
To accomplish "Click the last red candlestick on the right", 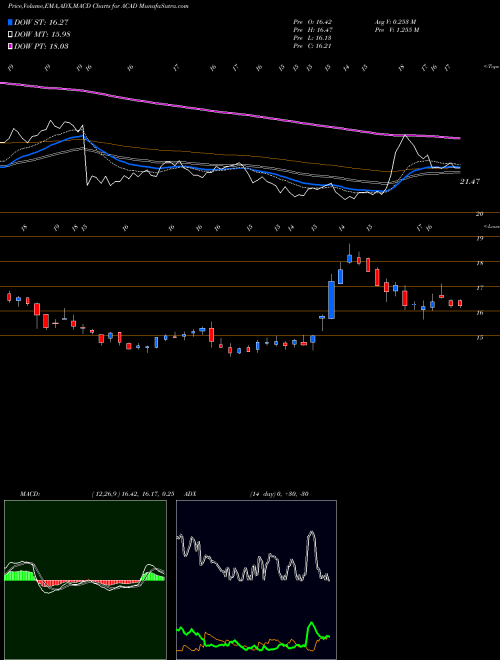I will [x=460, y=303].
